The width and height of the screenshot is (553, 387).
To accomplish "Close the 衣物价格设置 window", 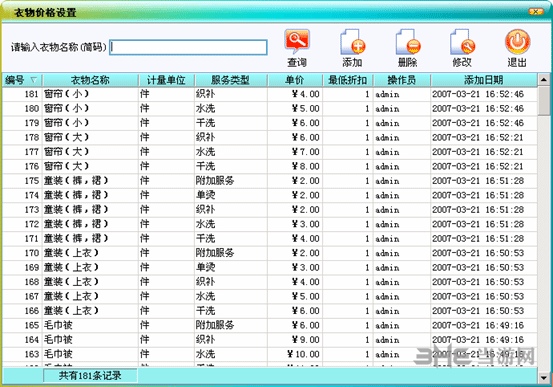I will coord(536,12).
